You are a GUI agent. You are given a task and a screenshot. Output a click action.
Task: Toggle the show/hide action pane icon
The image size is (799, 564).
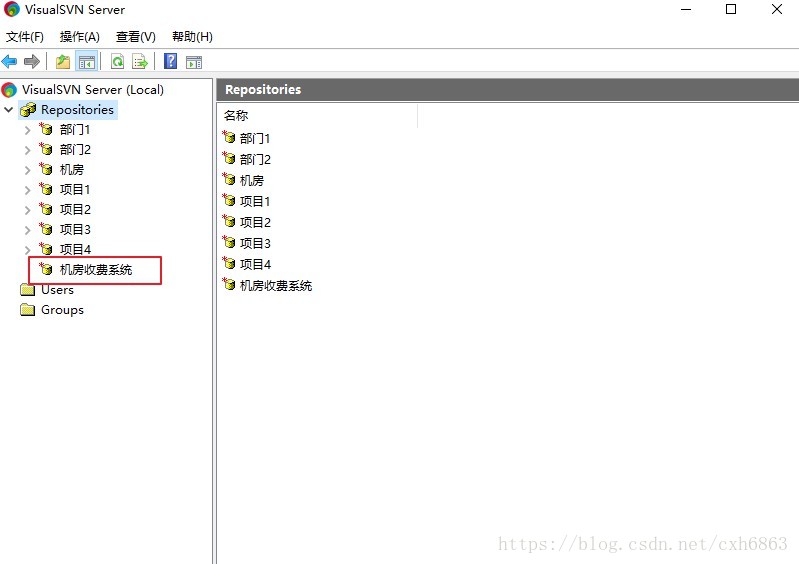click(x=194, y=62)
